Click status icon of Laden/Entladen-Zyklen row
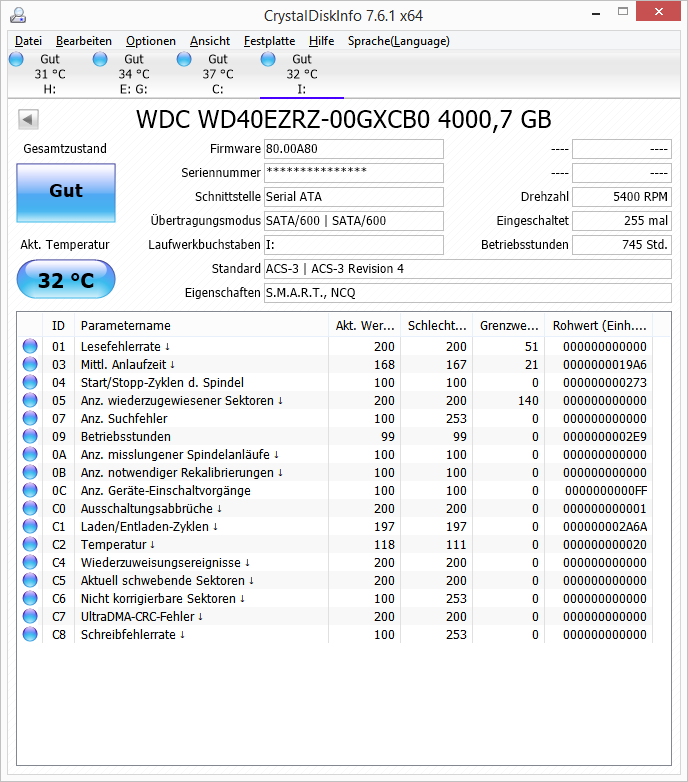 point(30,526)
